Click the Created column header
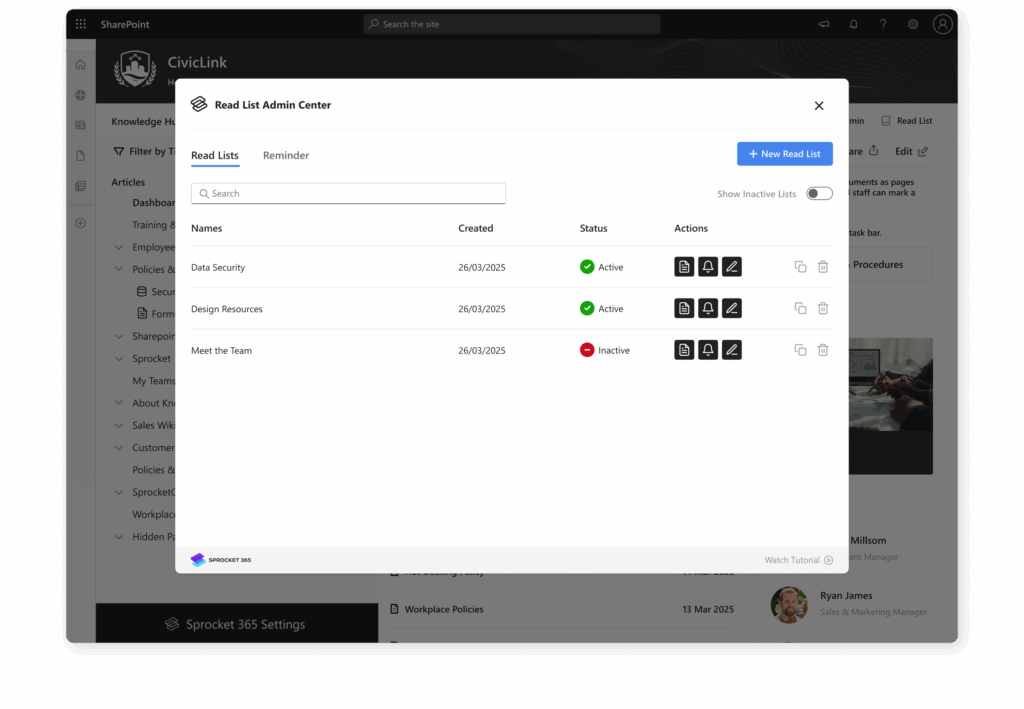Screen dimensions: 1024x709 475,228
